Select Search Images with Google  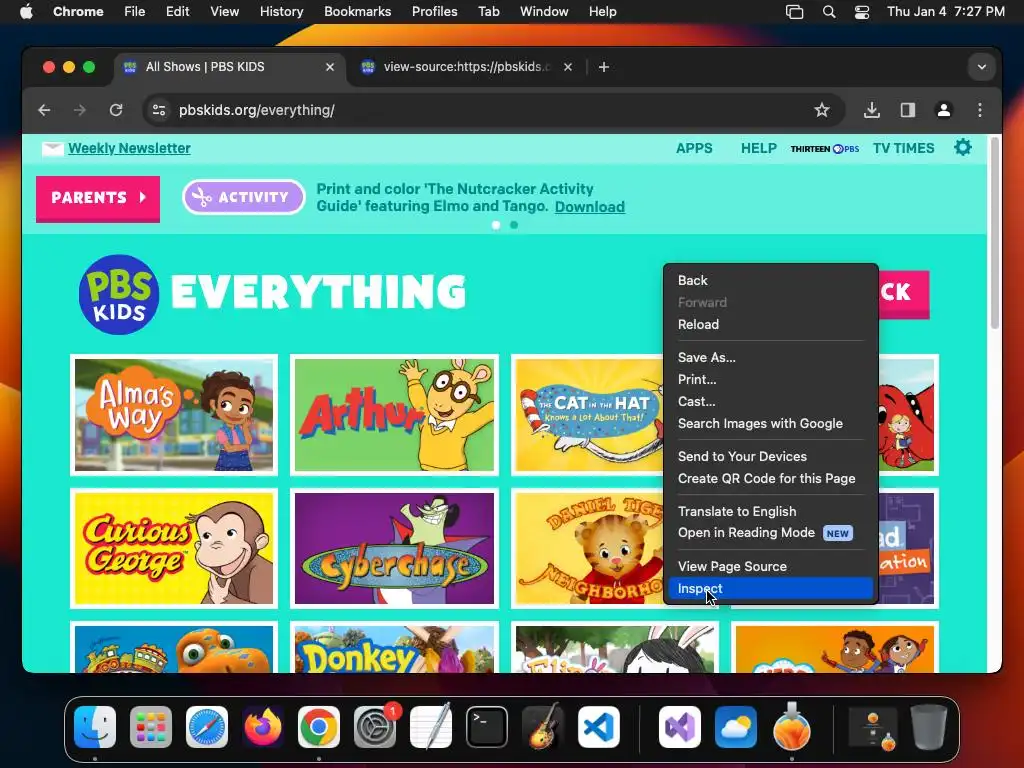tap(771, 423)
